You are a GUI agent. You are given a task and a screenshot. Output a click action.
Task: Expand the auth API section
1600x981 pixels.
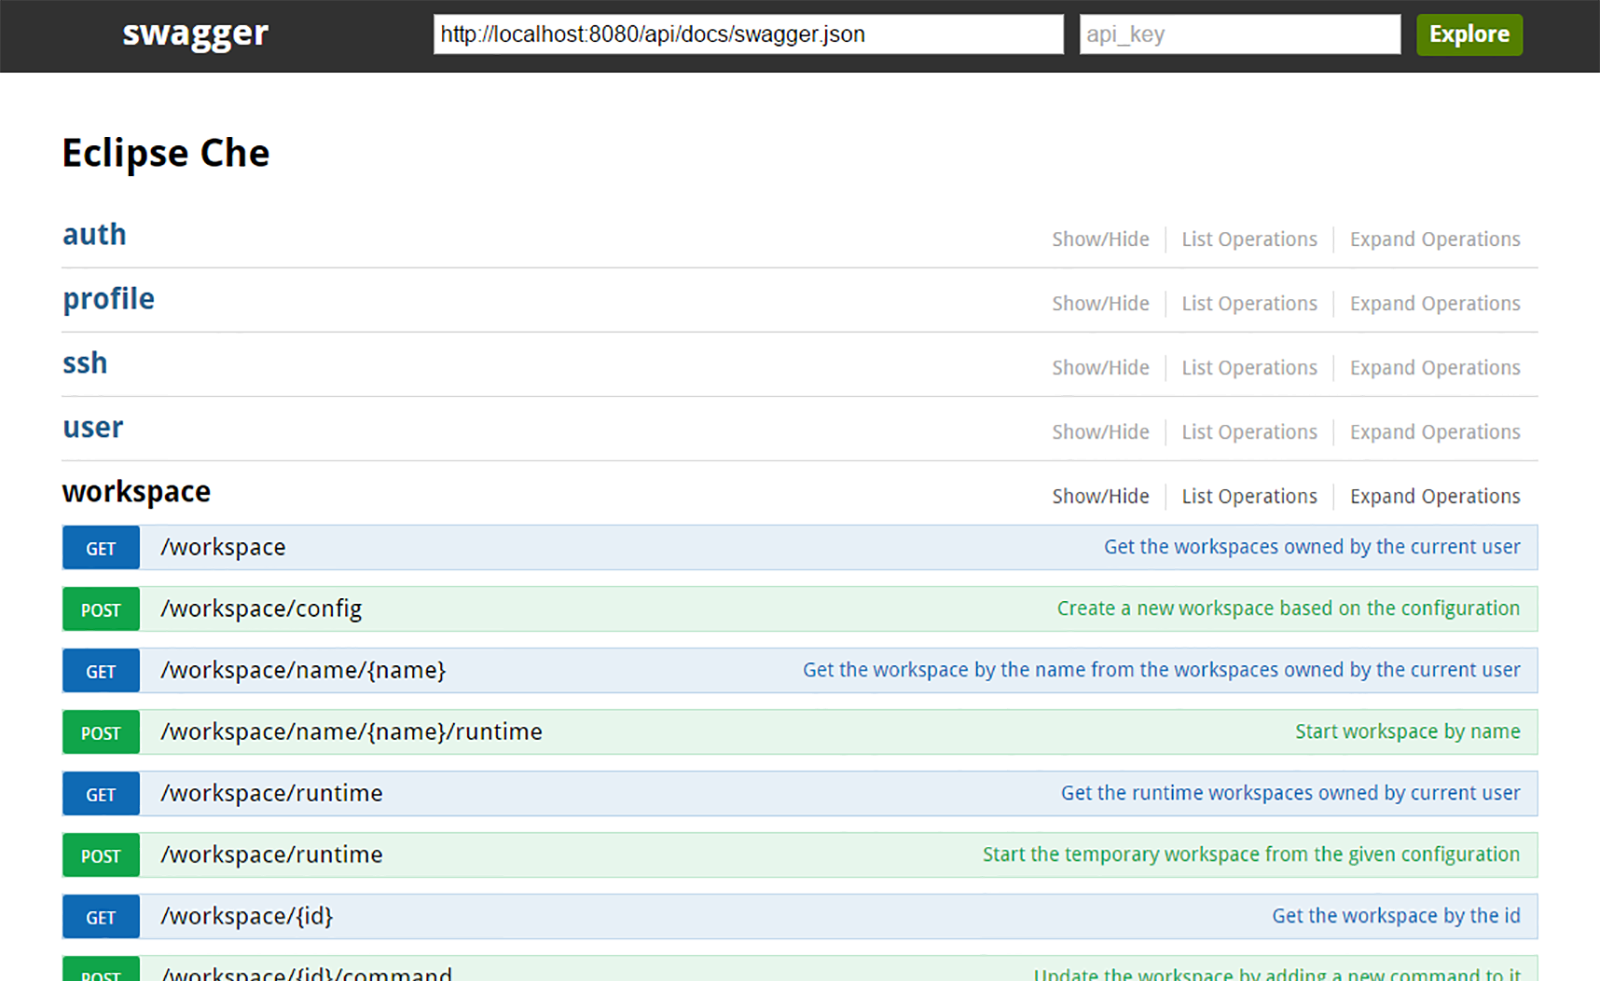click(x=95, y=235)
